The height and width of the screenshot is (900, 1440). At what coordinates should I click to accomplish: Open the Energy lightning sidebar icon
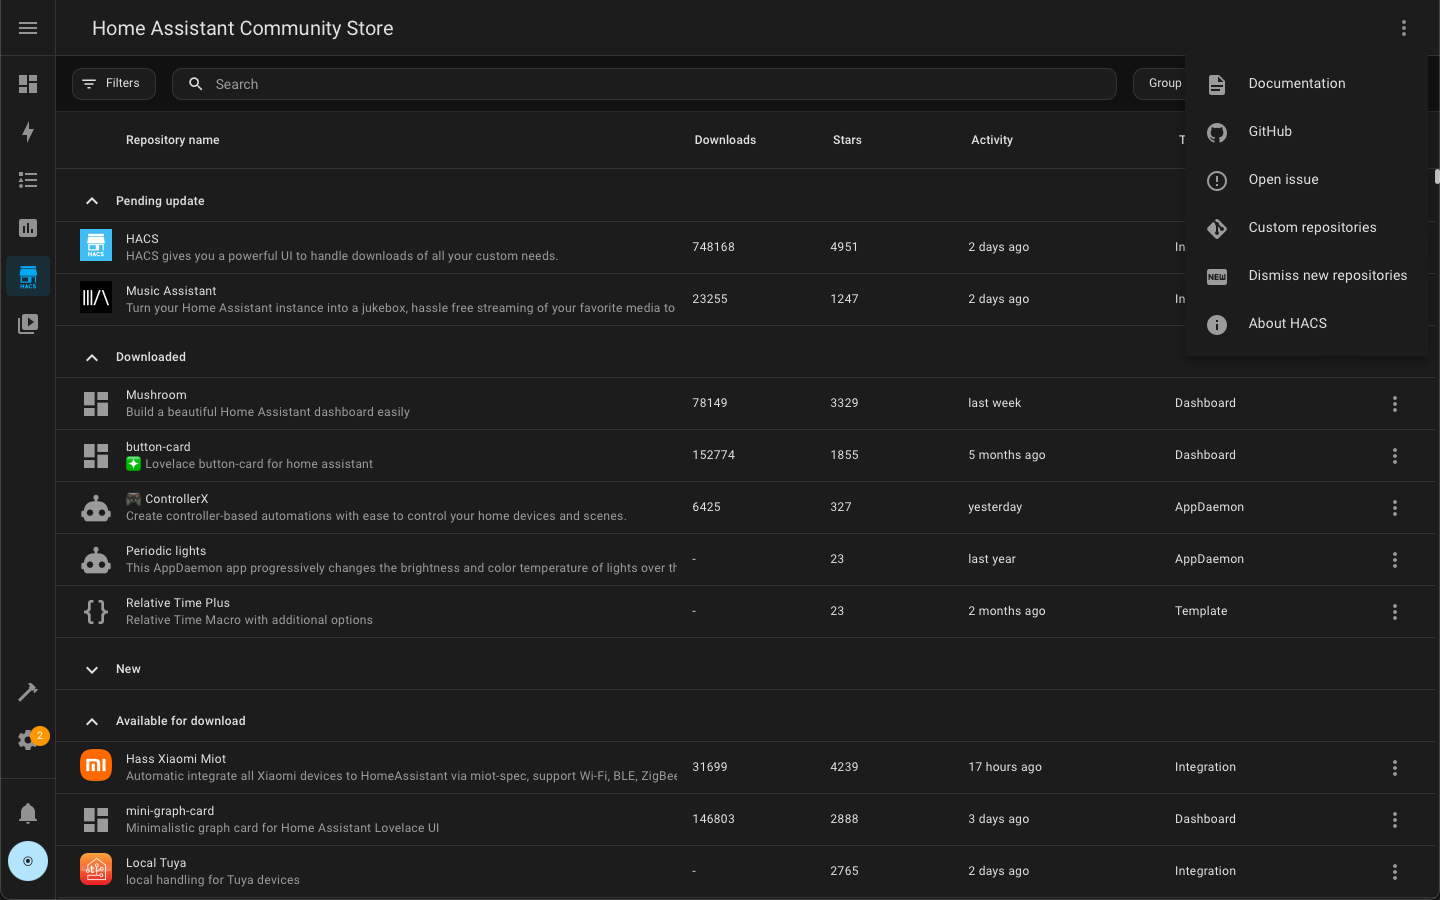click(28, 132)
